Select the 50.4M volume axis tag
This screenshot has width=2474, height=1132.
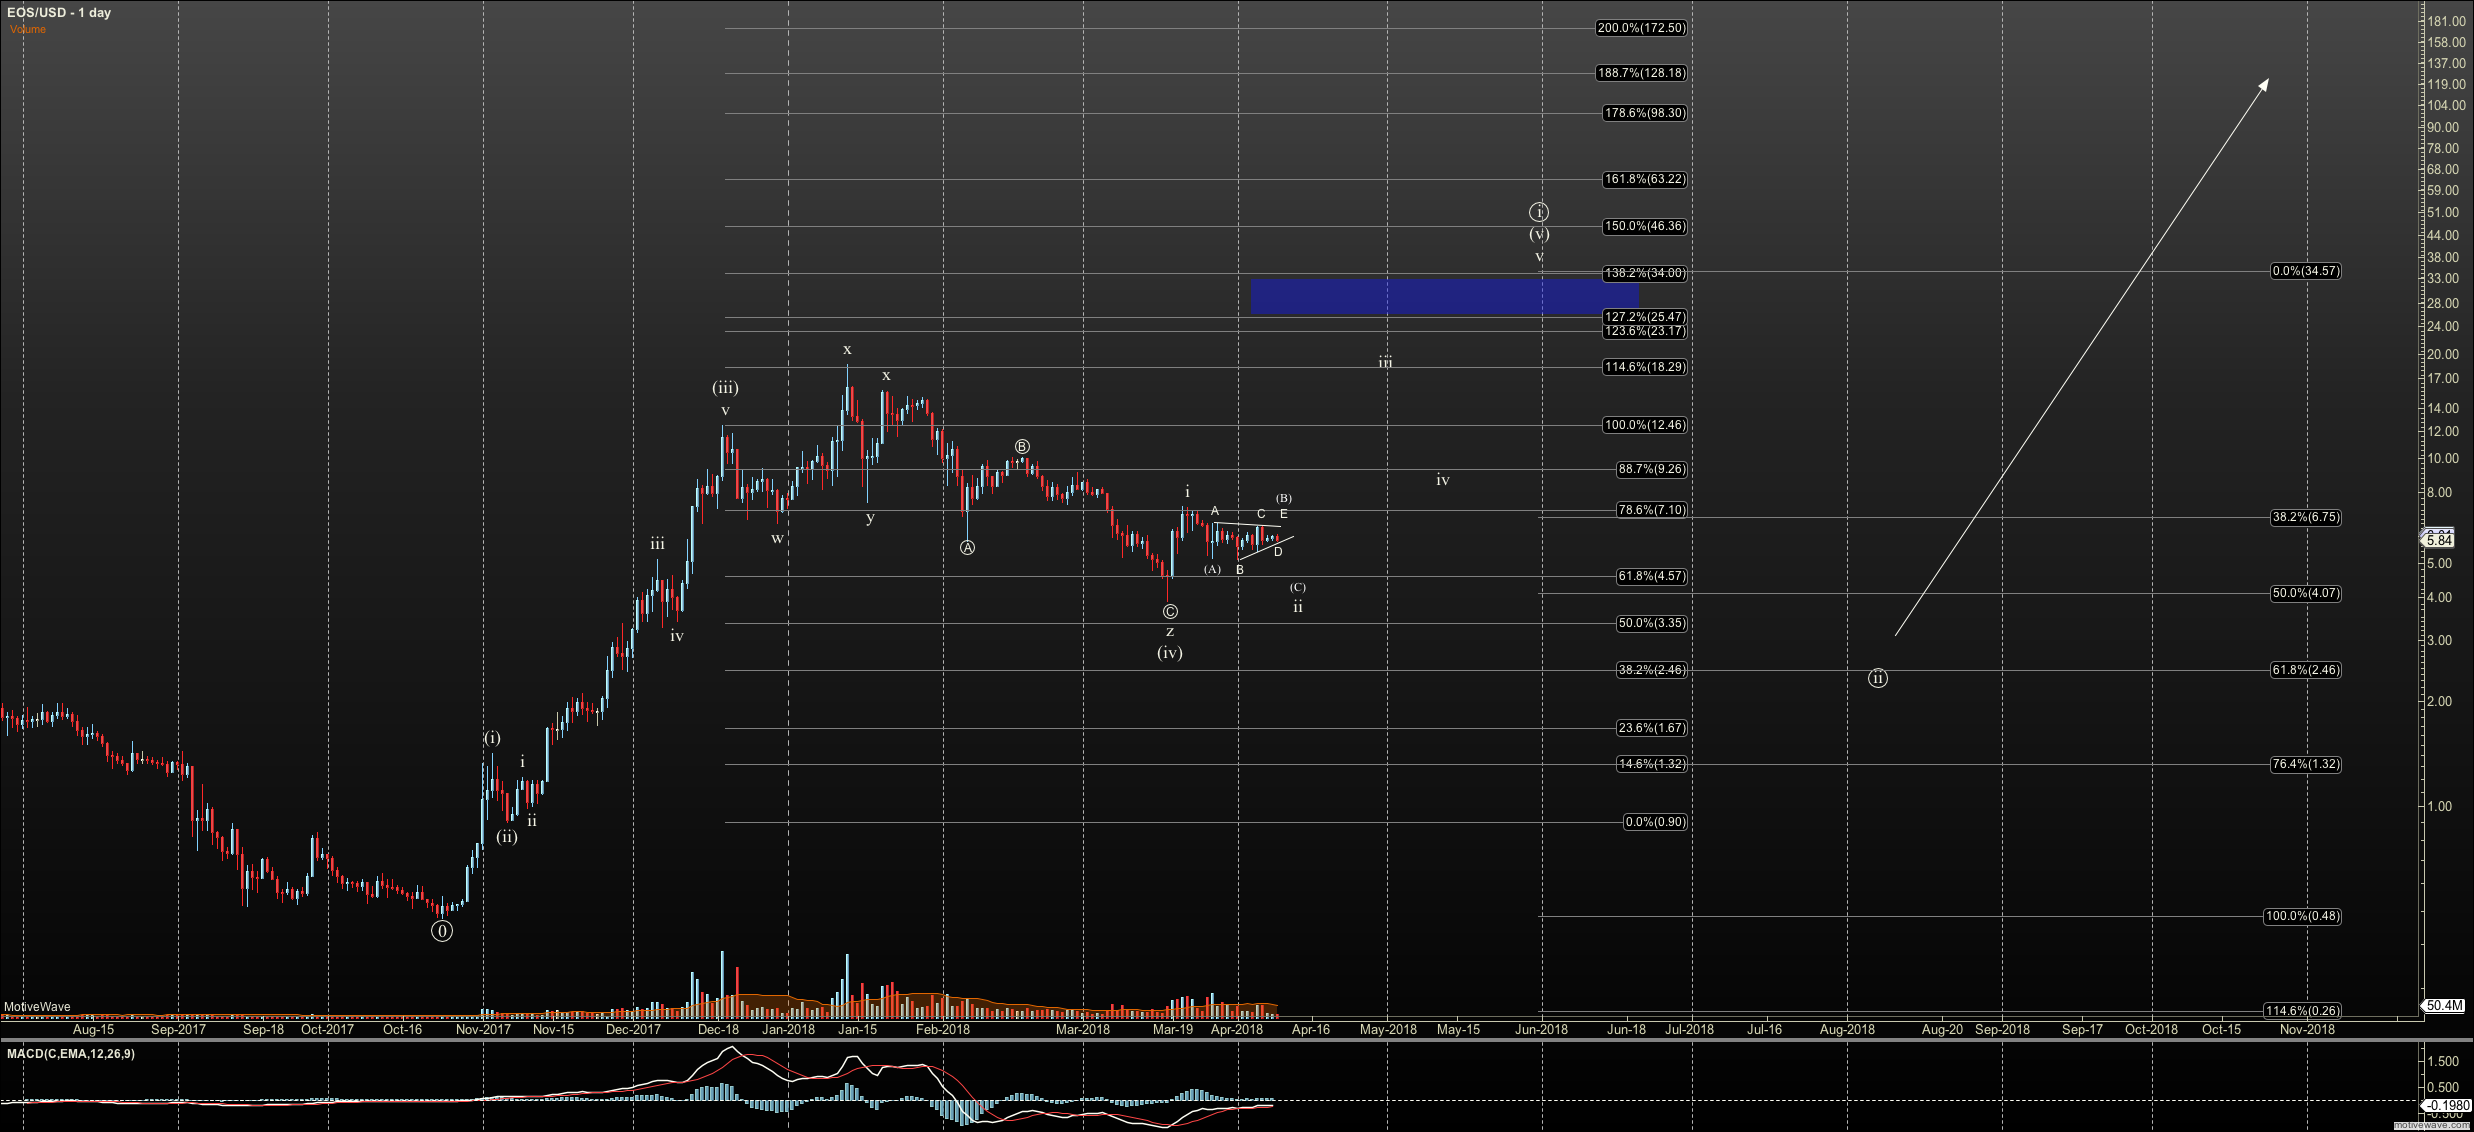pyautogui.click(x=2443, y=1005)
